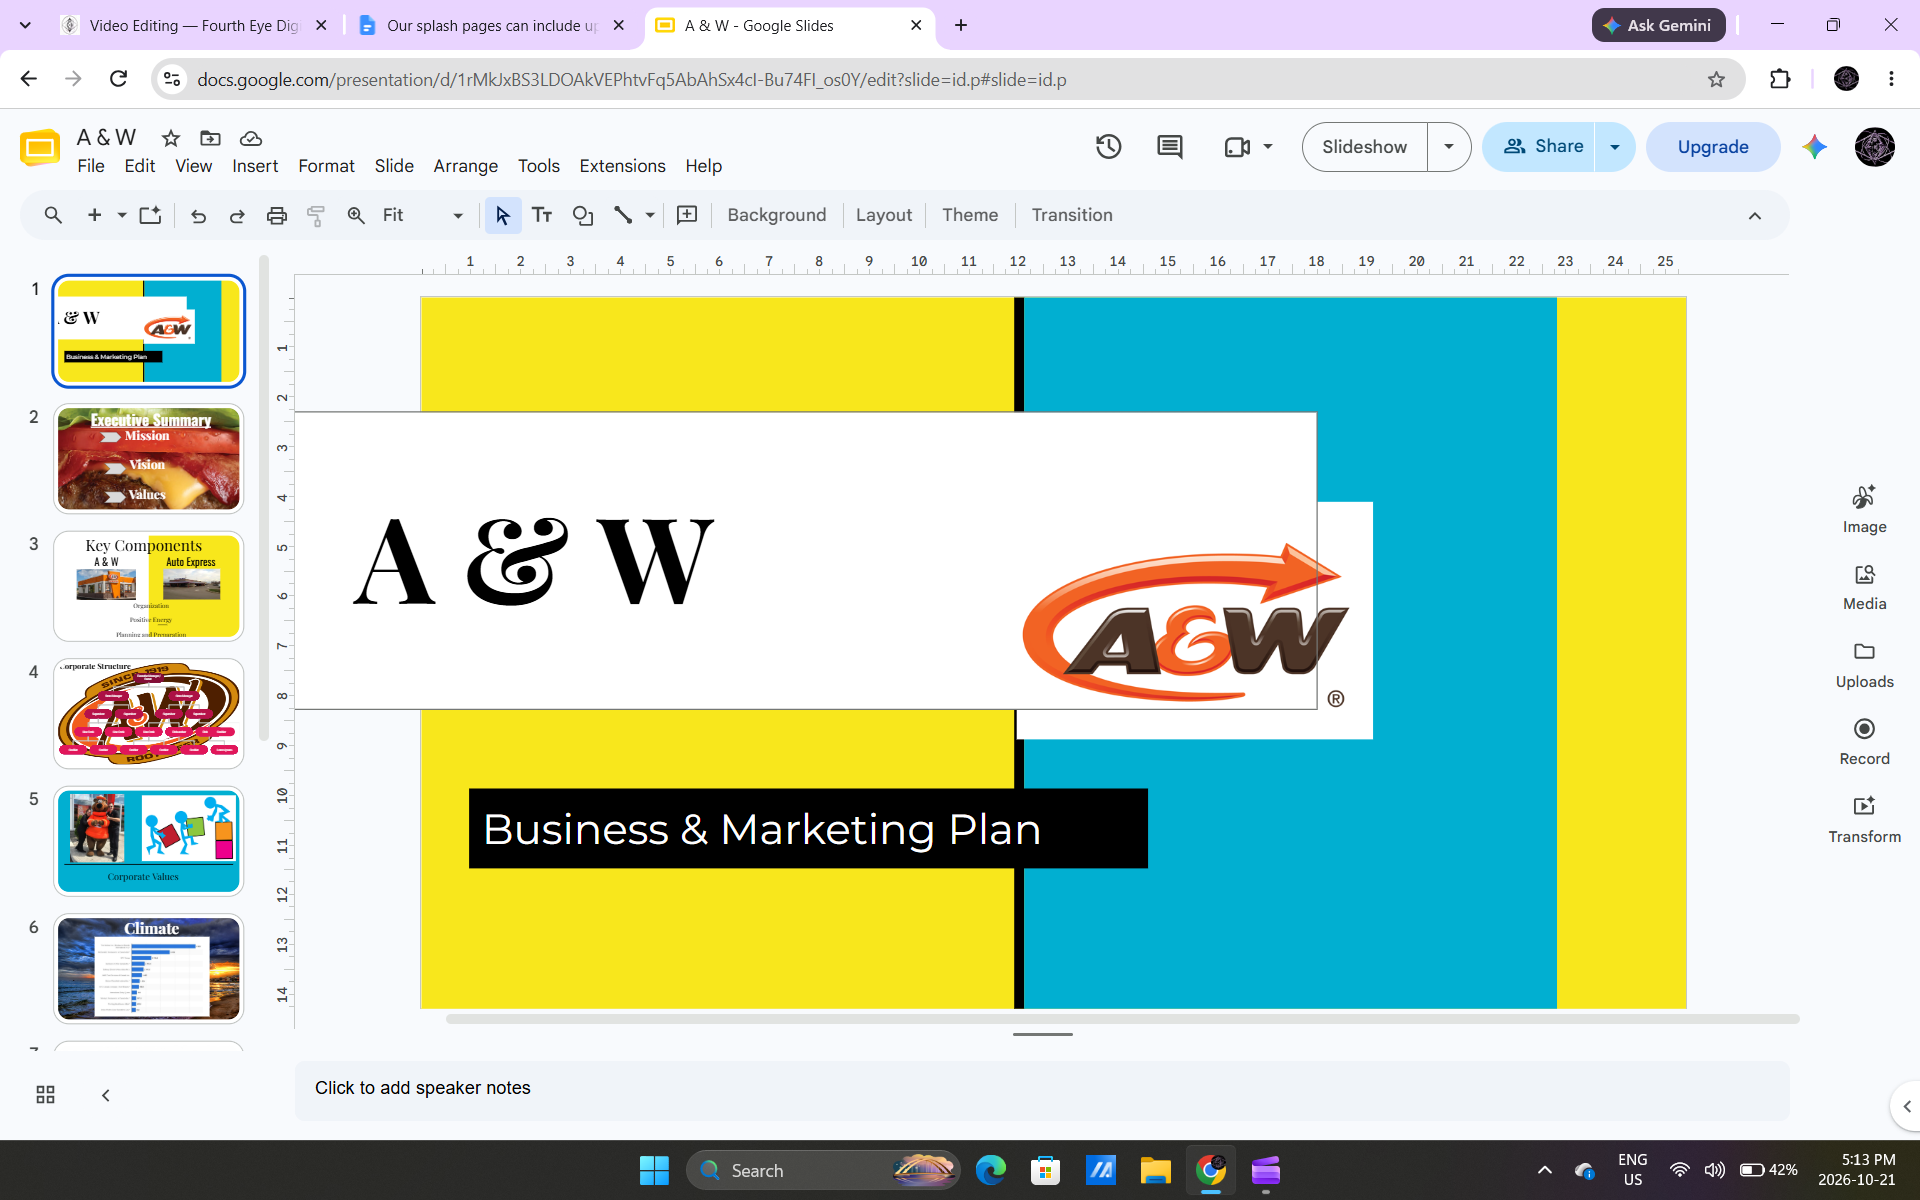Open version history clock icon
Viewport: 1920px width, 1200px height.
[1108, 147]
